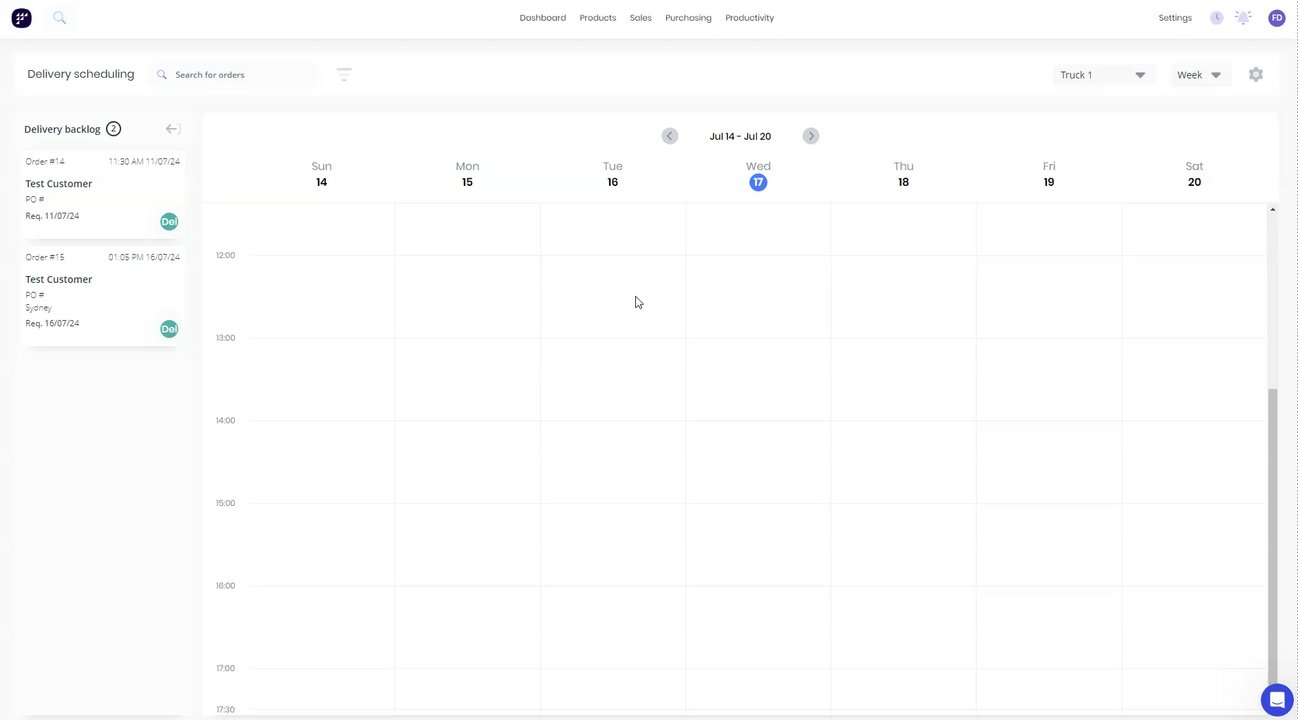Click the Sydney text on Order #15
This screenshot has width=1298, height=720.
pyautogui.click(x=38, y=308)
